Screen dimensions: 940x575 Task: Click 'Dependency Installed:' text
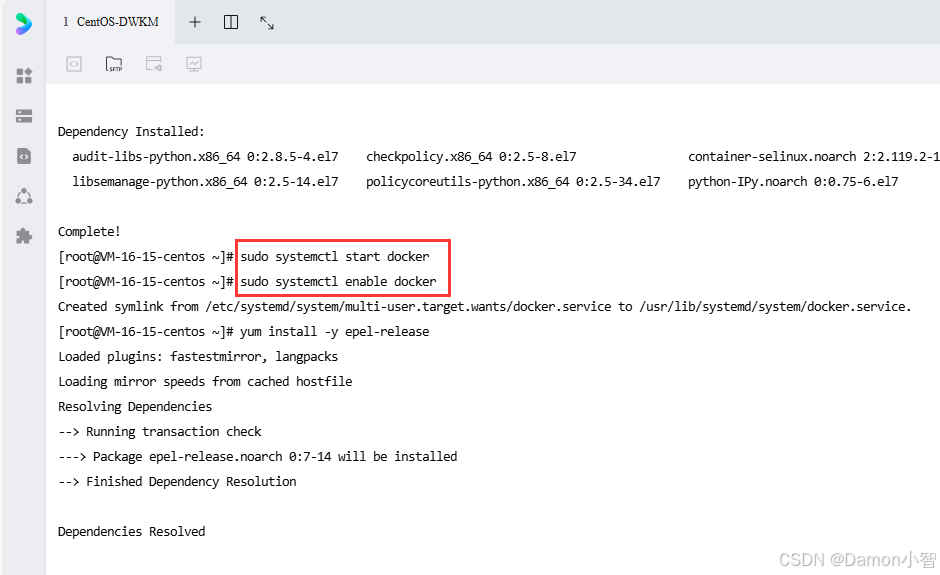131,131
